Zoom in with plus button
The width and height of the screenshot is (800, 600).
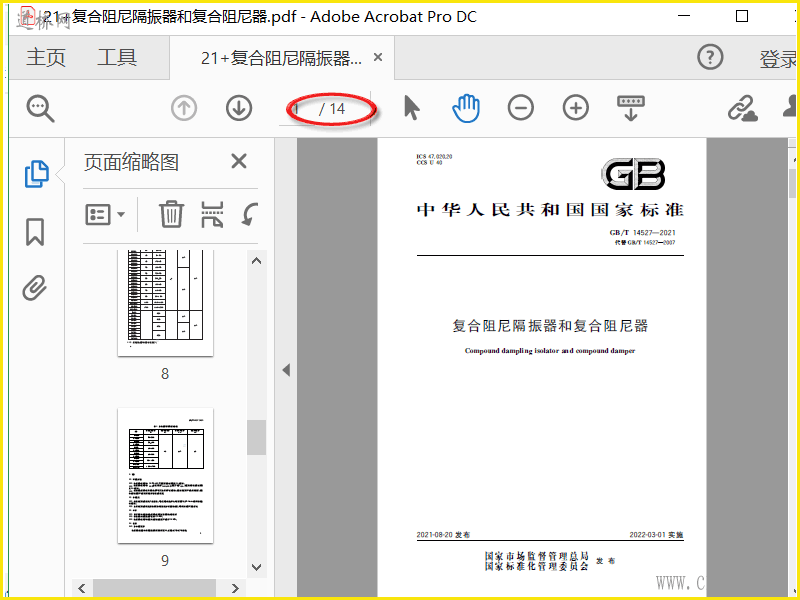tap(576, 108)
